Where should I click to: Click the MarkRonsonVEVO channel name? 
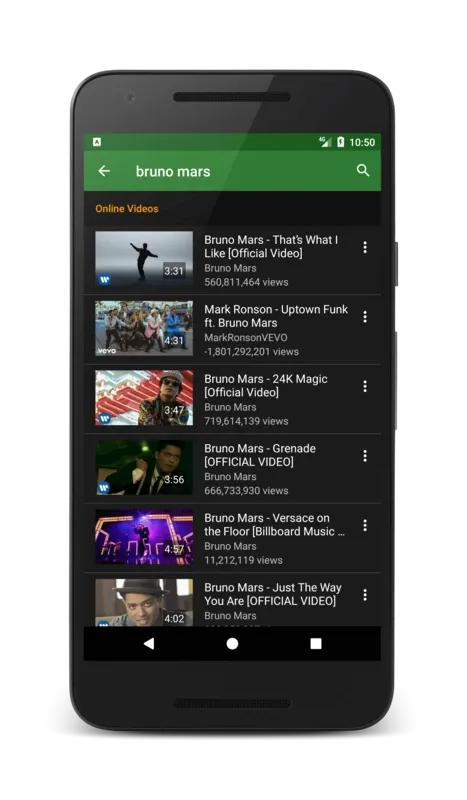click(245, 337)
